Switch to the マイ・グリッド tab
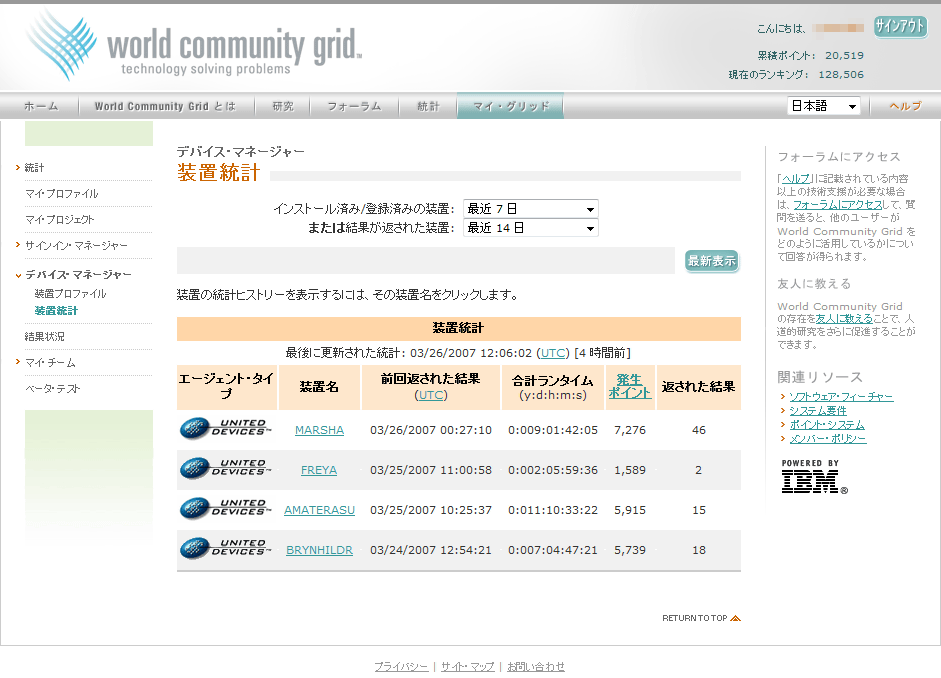 [510, 106]
